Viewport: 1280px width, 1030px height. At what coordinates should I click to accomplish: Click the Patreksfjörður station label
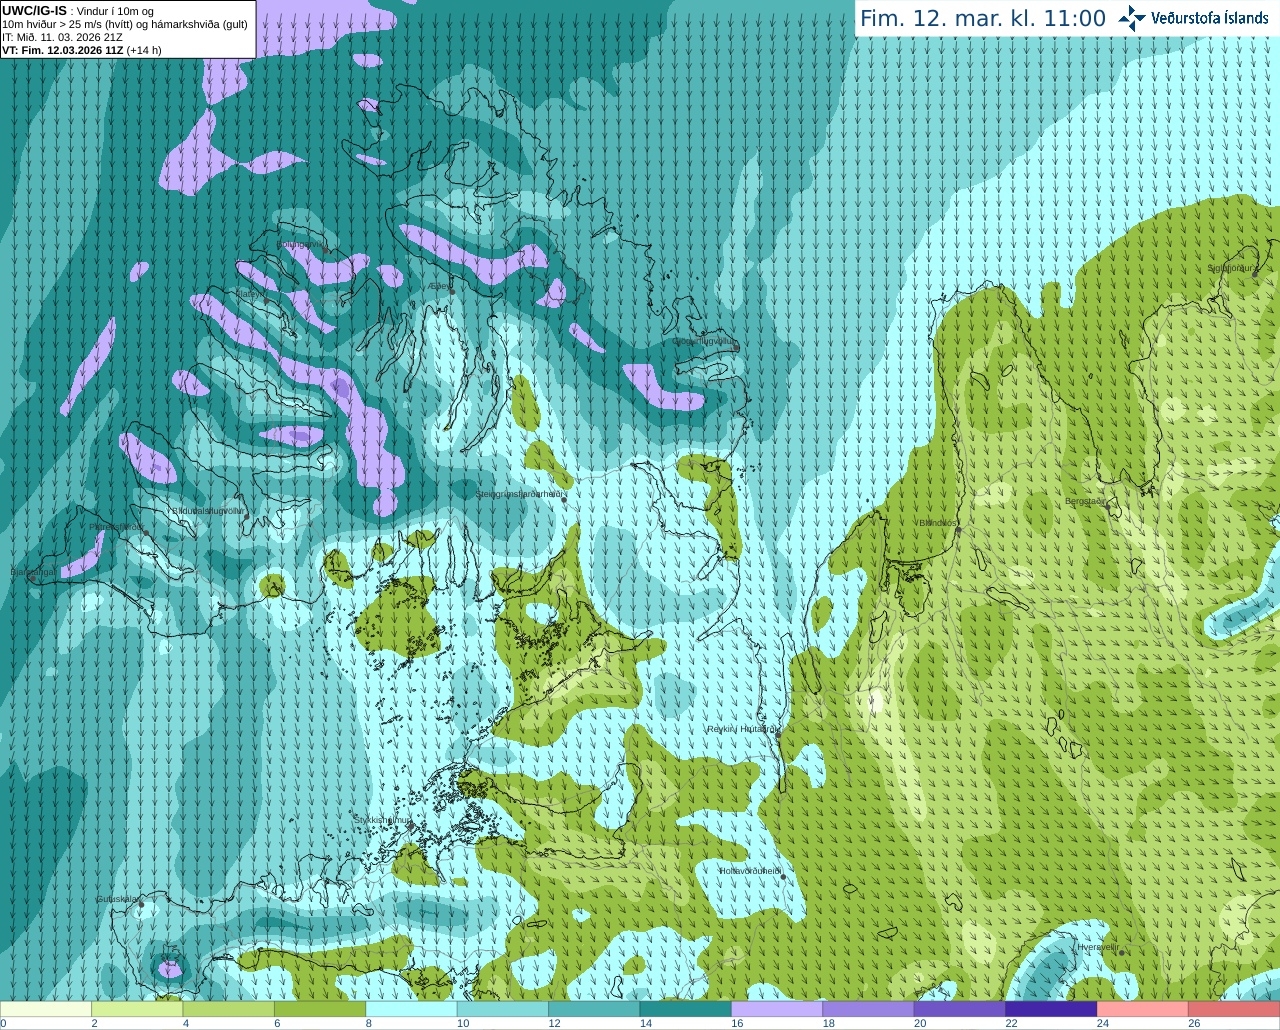point(116,527)
